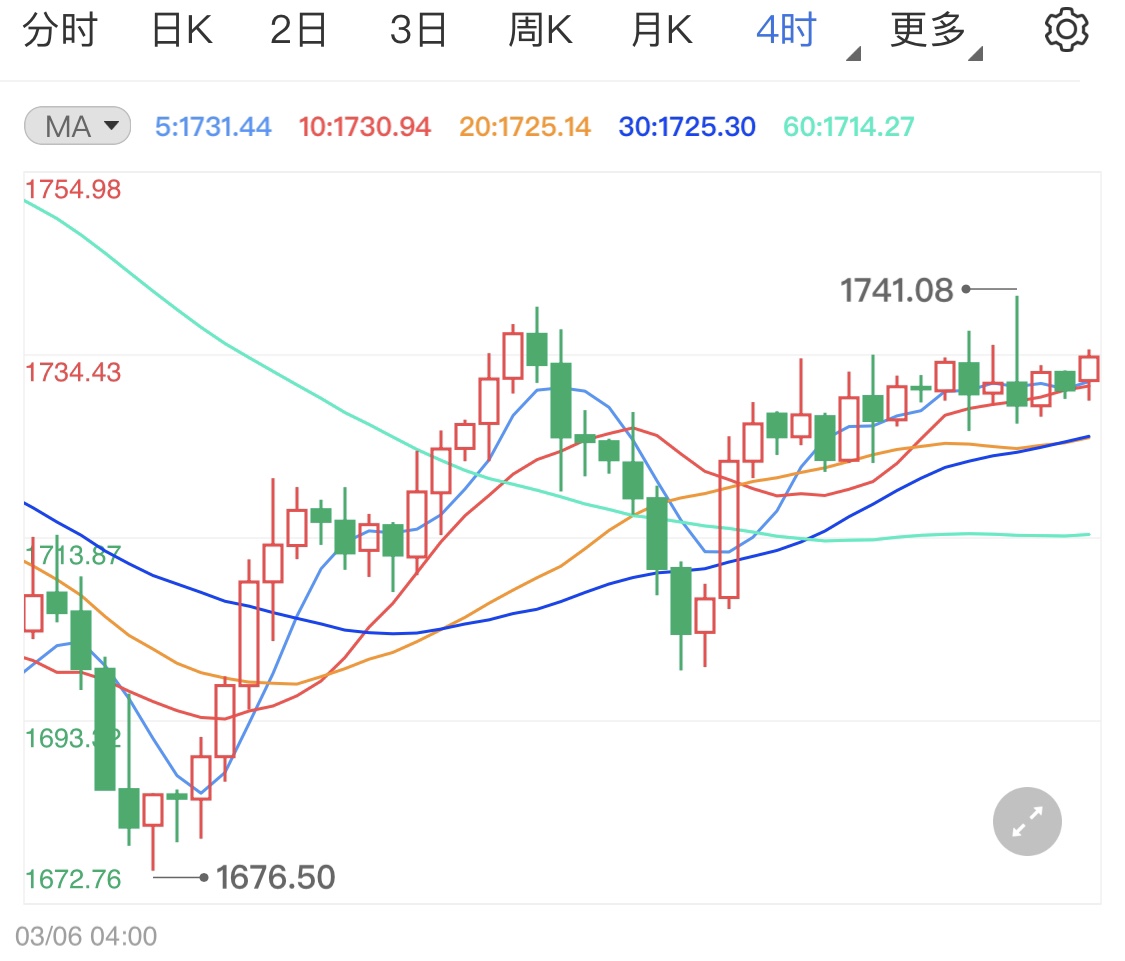Select 月K monthly candlestick tab
Screen dimensions: 1125x961
coord(661,31)
